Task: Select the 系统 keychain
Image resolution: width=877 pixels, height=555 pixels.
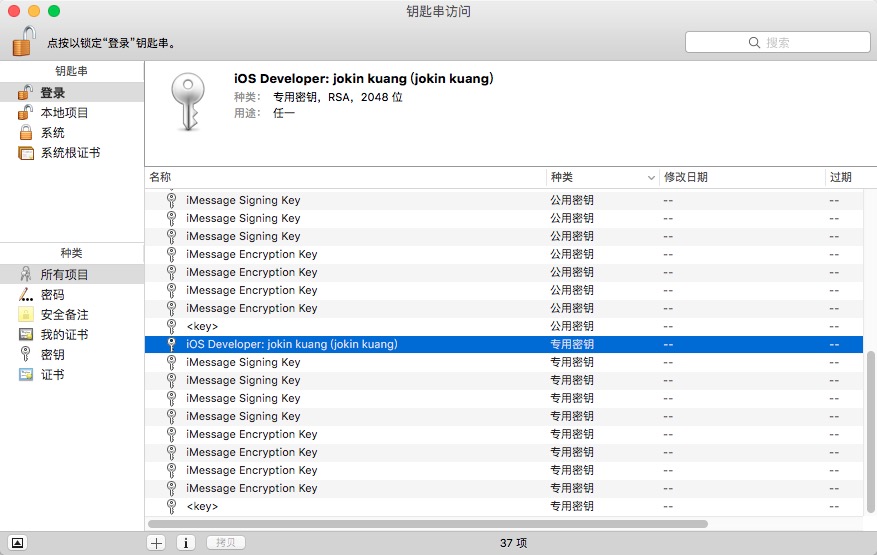Action: tap(72, 133)
